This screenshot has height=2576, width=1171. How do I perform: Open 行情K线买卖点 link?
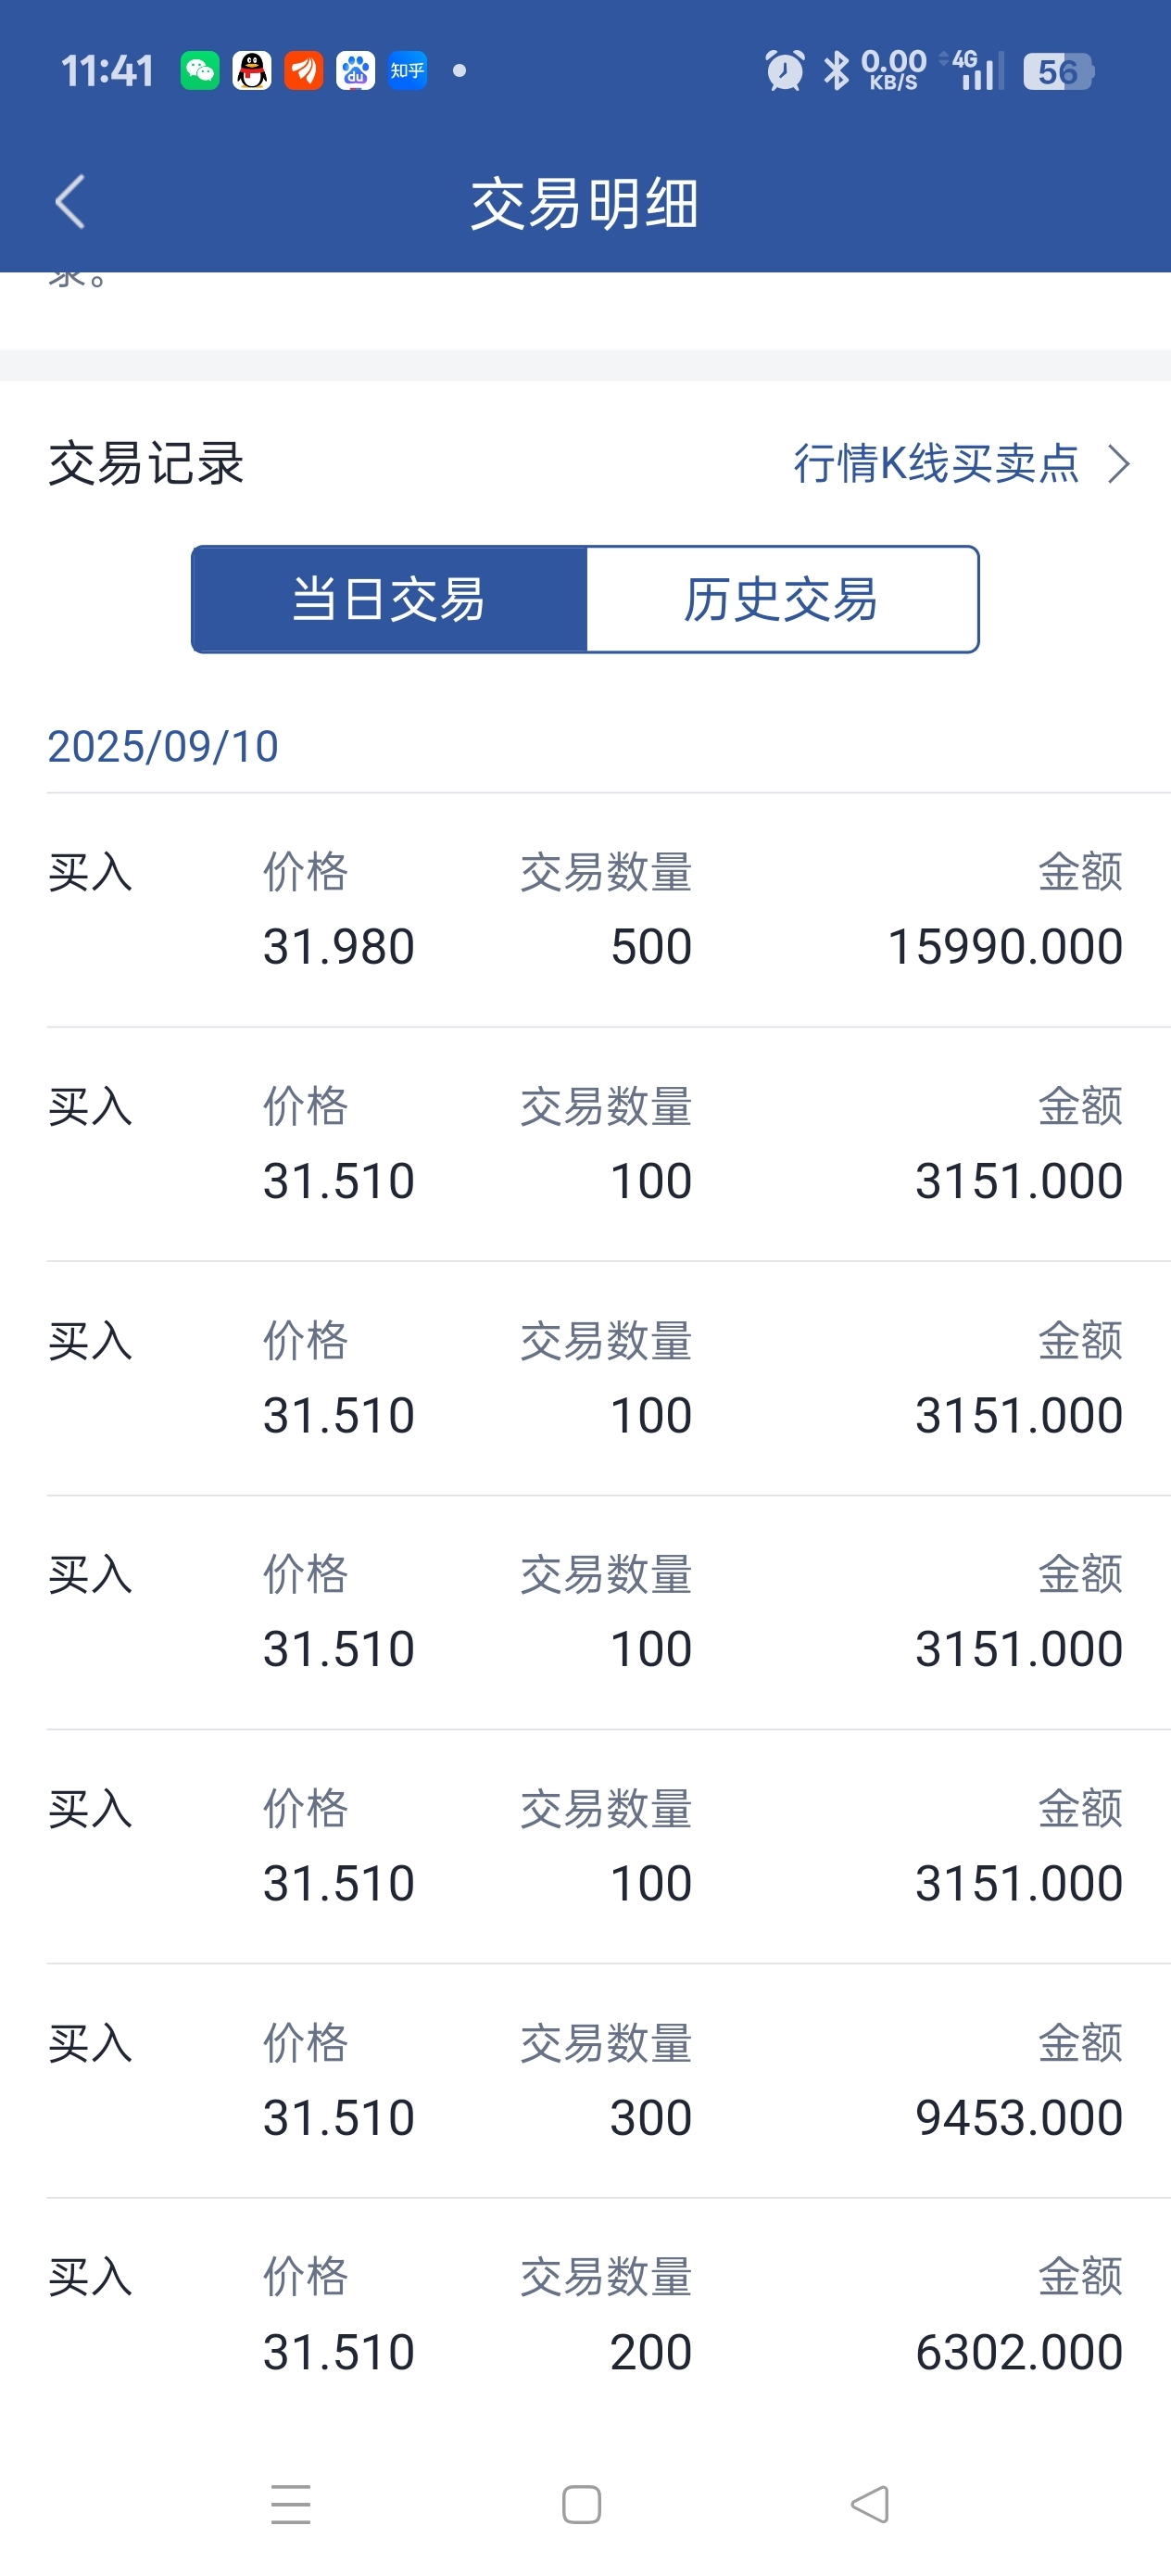point(937,464)
